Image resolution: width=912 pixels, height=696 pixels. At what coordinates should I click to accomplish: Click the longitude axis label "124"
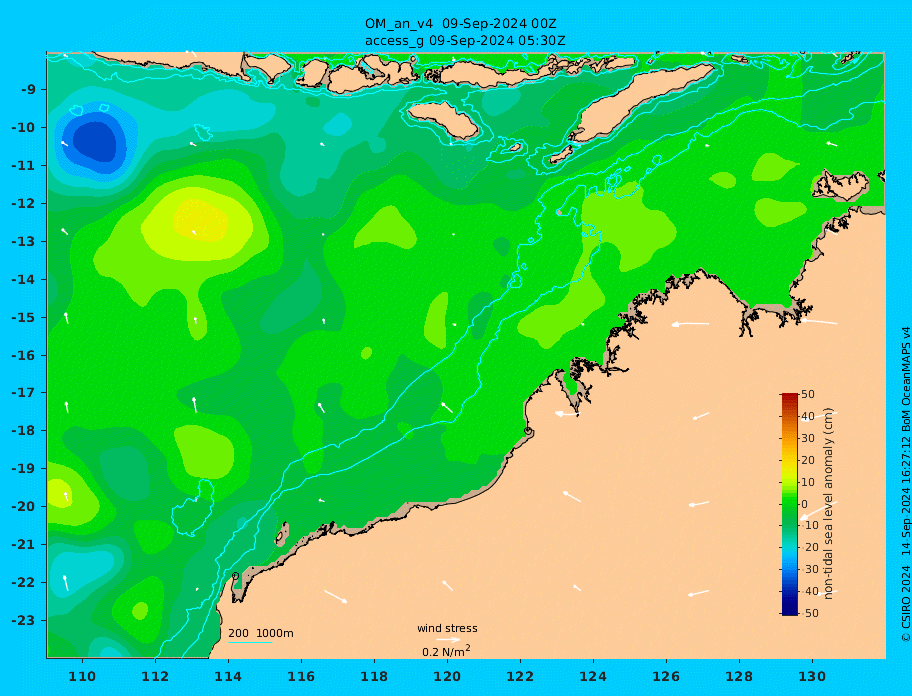(593, 676)
